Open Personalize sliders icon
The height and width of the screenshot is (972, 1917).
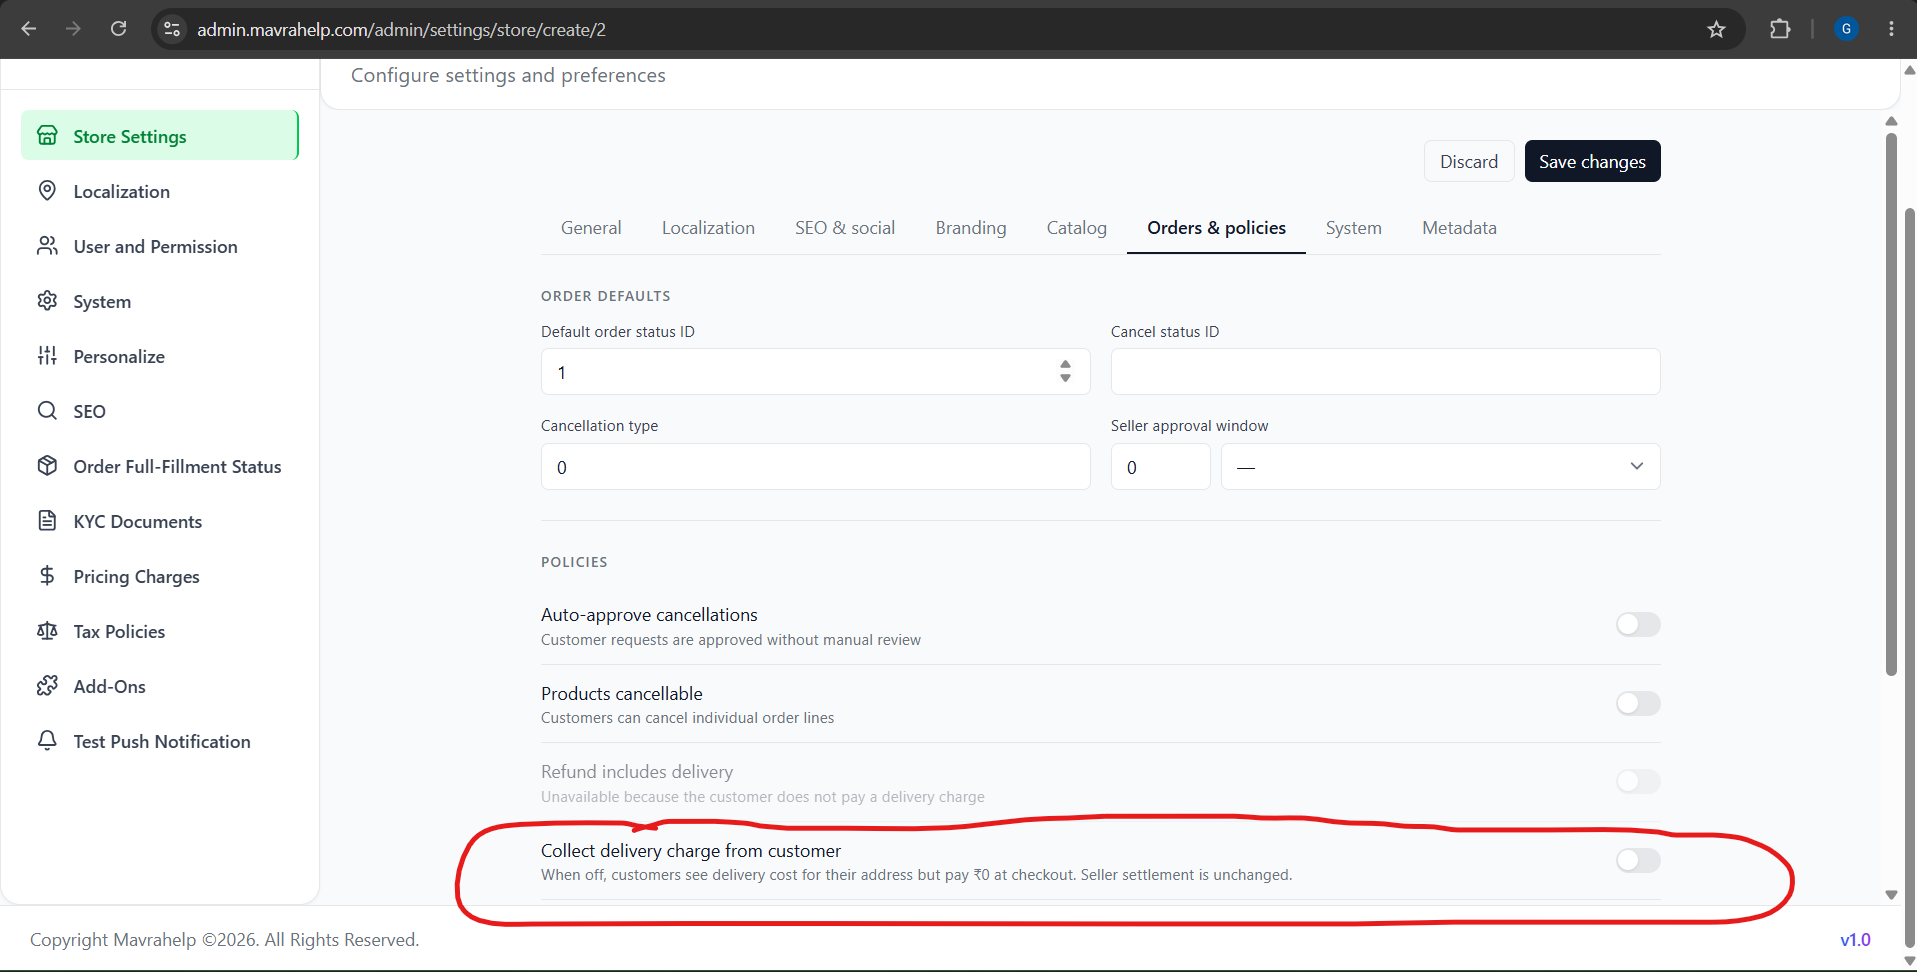(x=47, y=356)
